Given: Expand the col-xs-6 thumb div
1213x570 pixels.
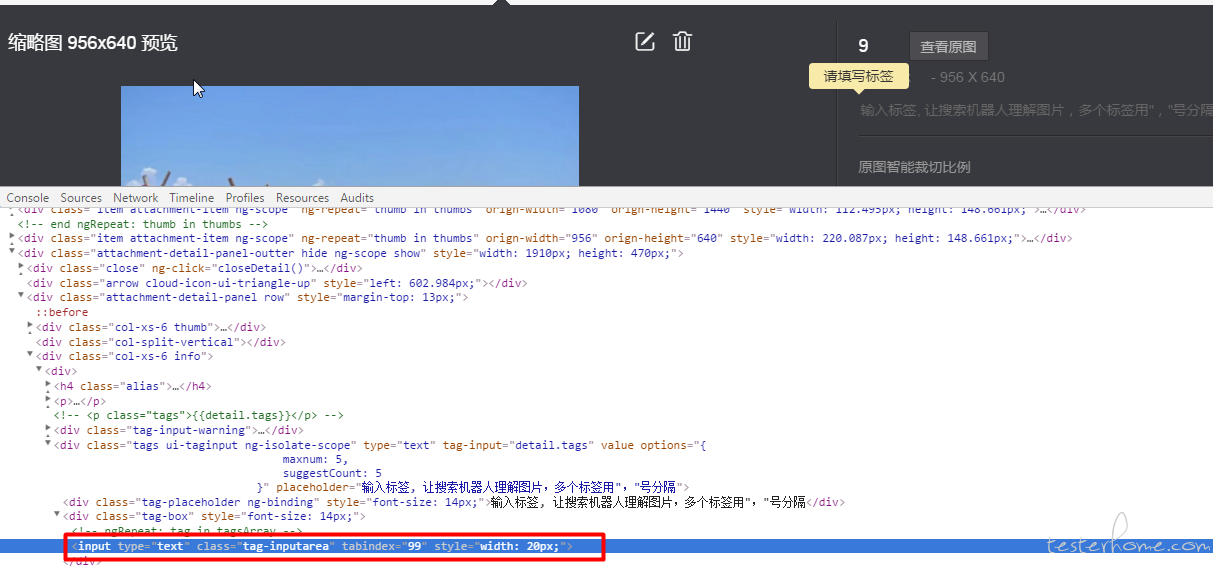Looking at the screenshot, I should pyautogui.click(x=30, y=326).
